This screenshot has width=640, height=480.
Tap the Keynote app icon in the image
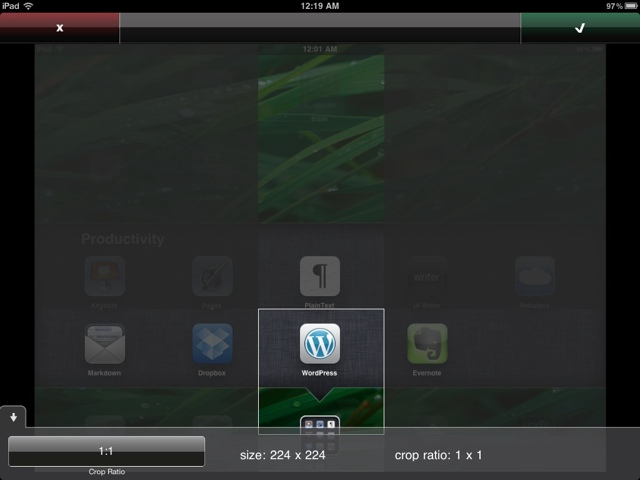coord(104,276)
